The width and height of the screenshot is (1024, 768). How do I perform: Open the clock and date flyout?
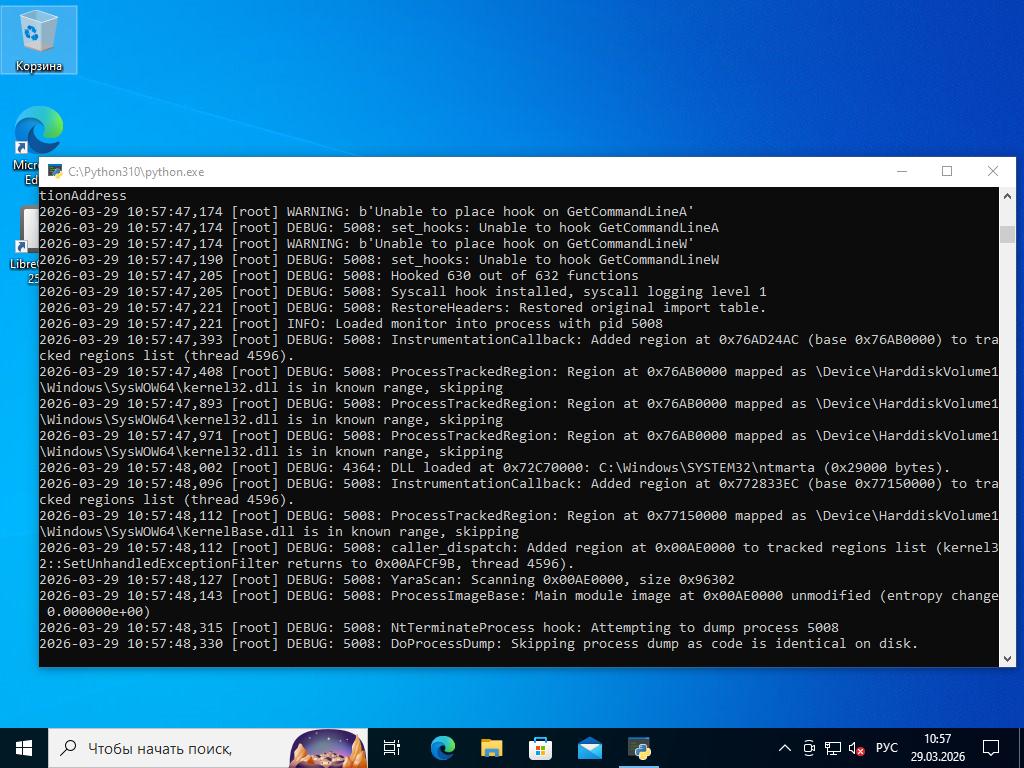tap(937, 747)
